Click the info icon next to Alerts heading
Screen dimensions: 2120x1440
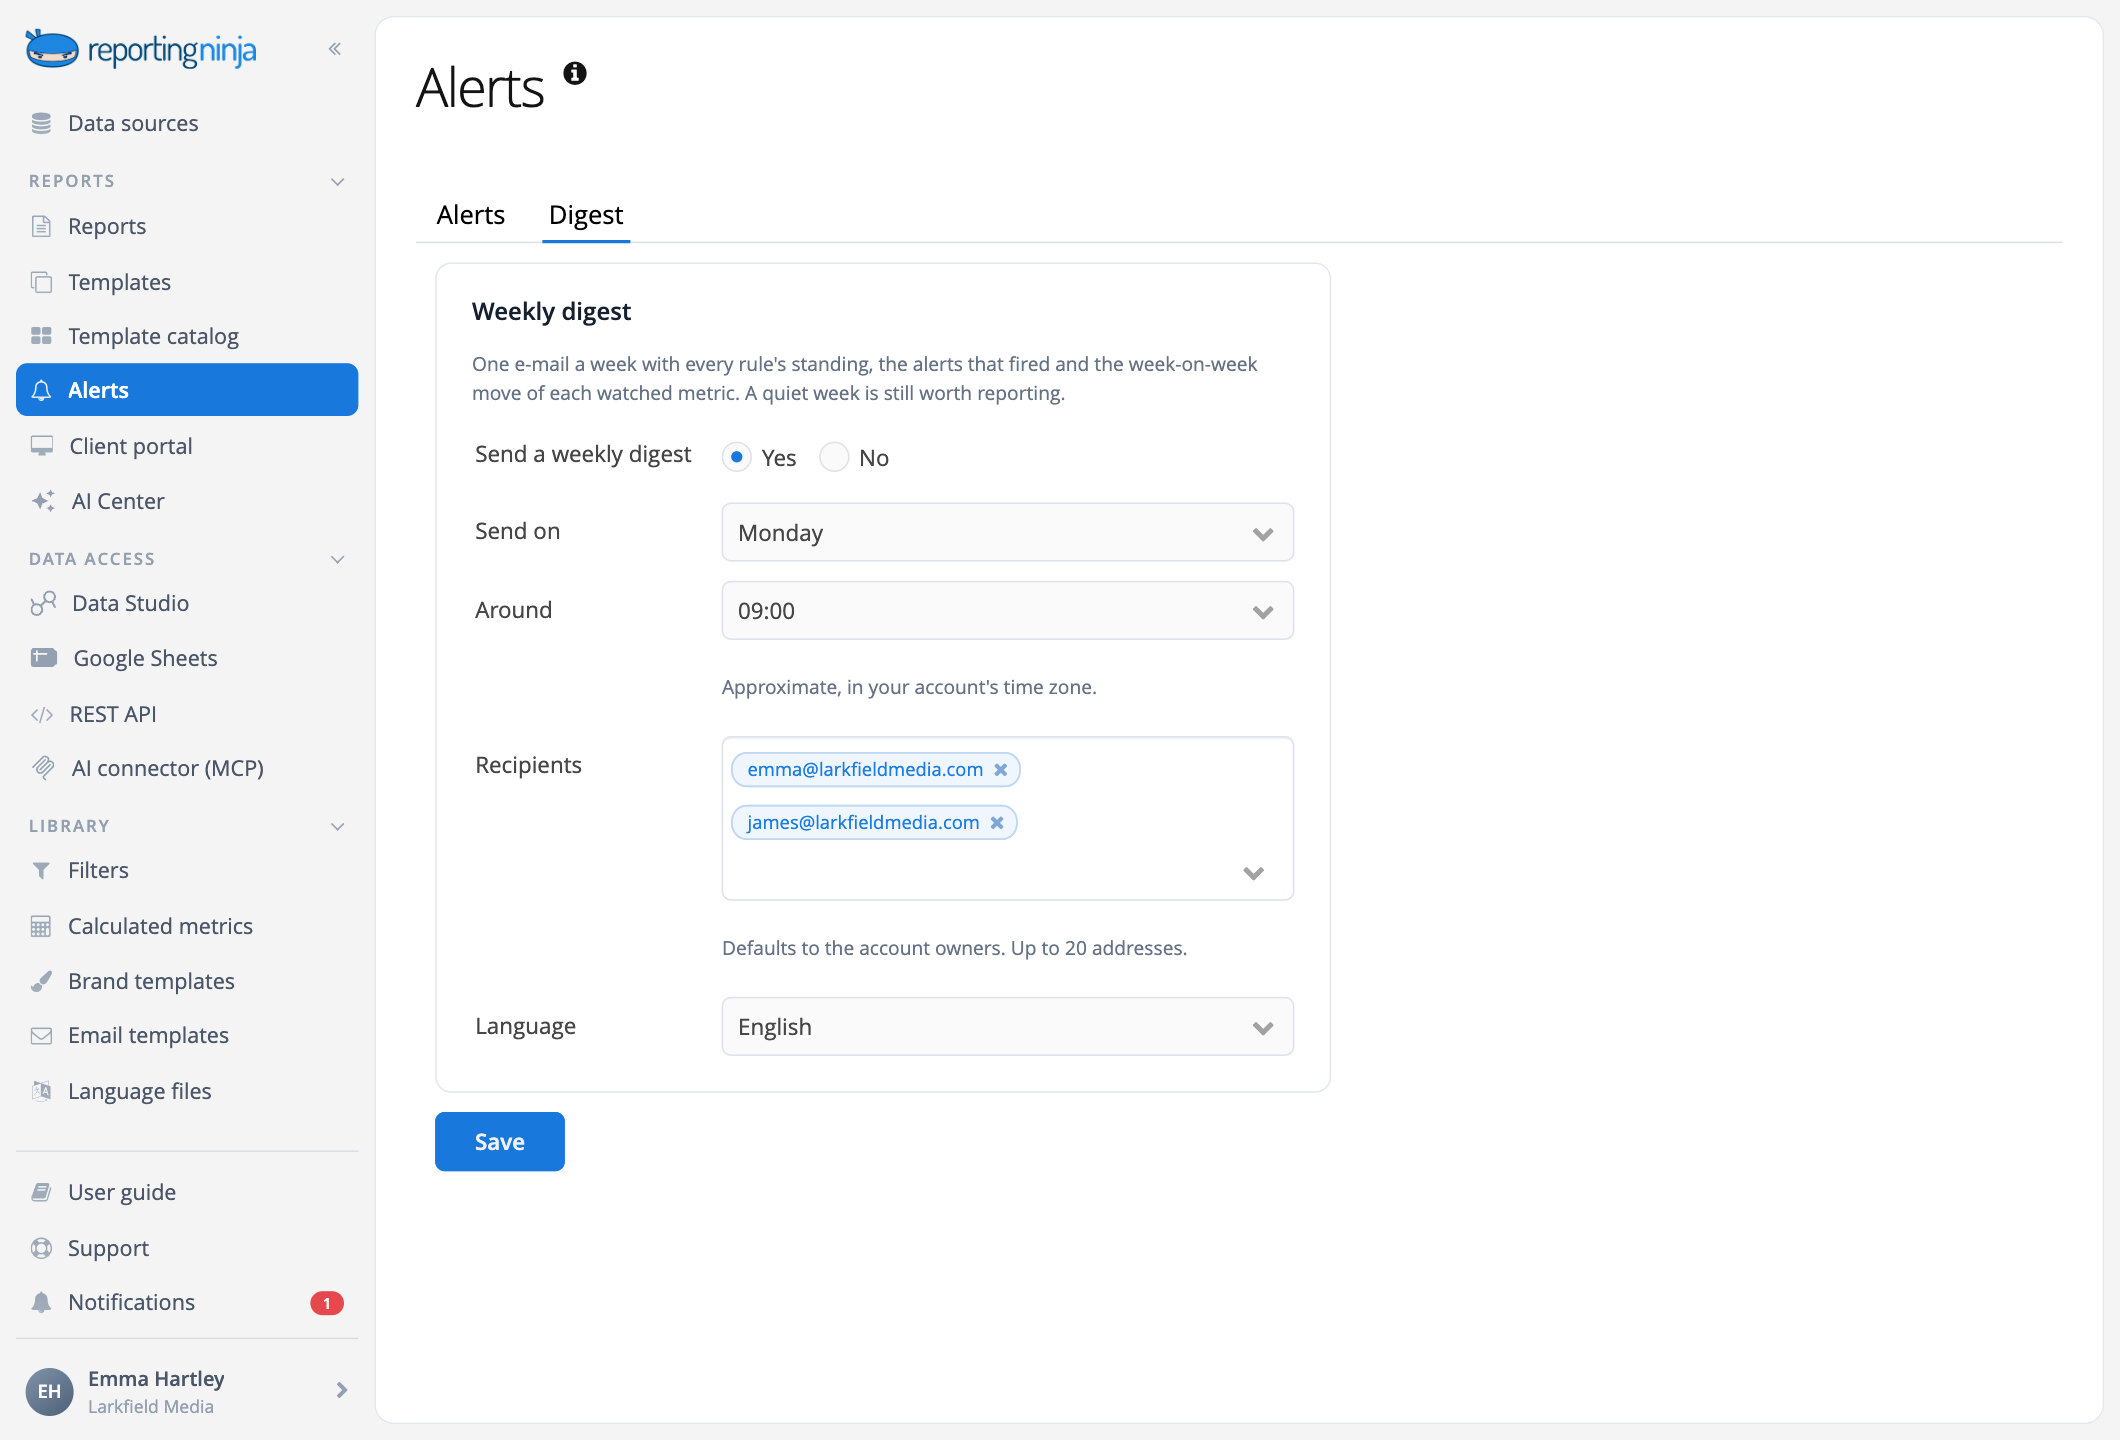click(x=575, y=73)
